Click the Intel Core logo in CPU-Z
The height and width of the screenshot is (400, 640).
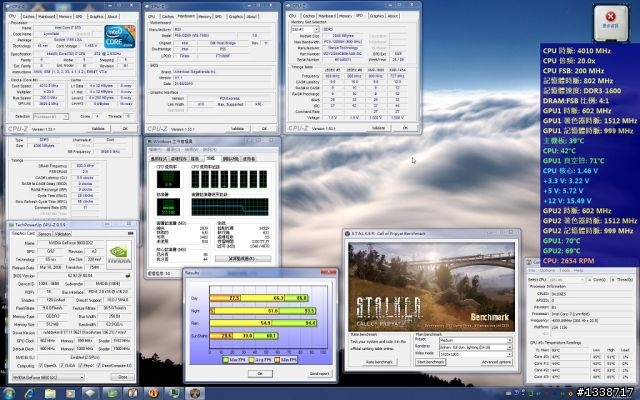(x=120, y=37)
